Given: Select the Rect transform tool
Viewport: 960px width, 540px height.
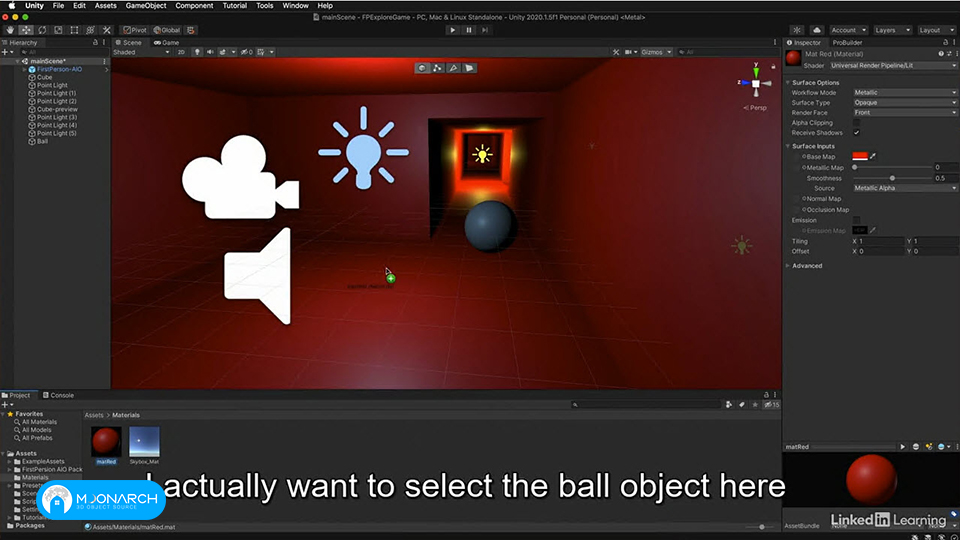Looking at the screenshot, I should tap(74, 30).
